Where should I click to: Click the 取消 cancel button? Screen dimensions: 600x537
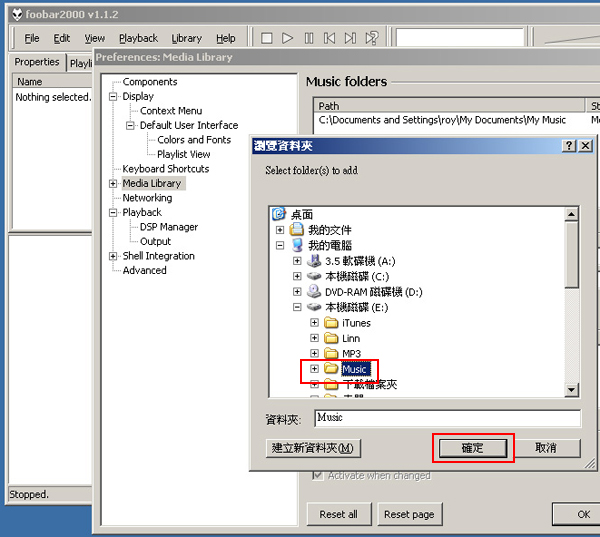click(546, 448)
